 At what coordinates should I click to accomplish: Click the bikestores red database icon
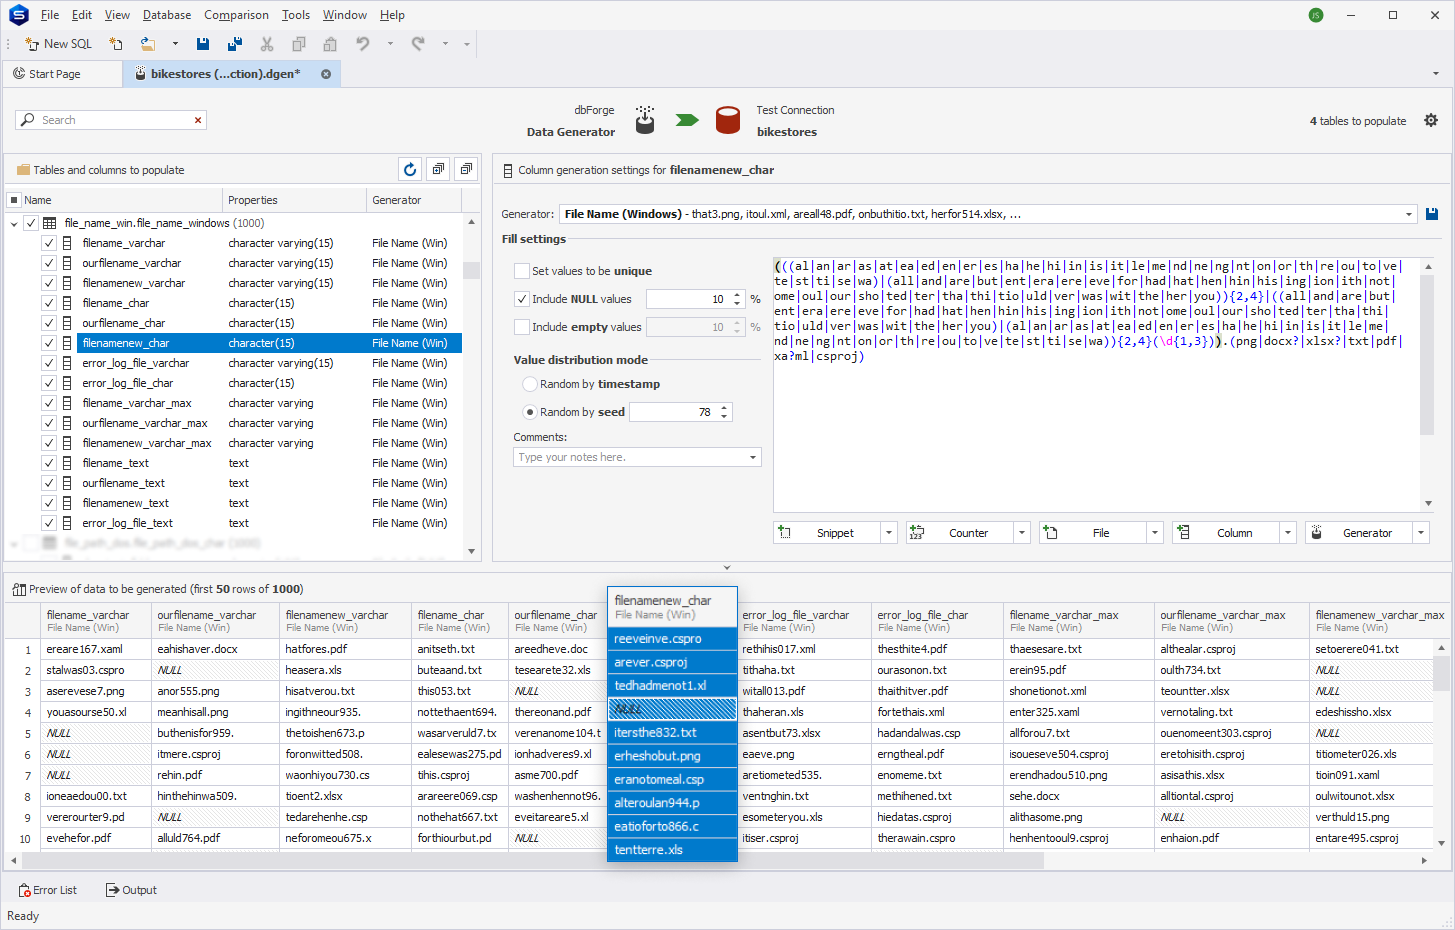point(728,121)
